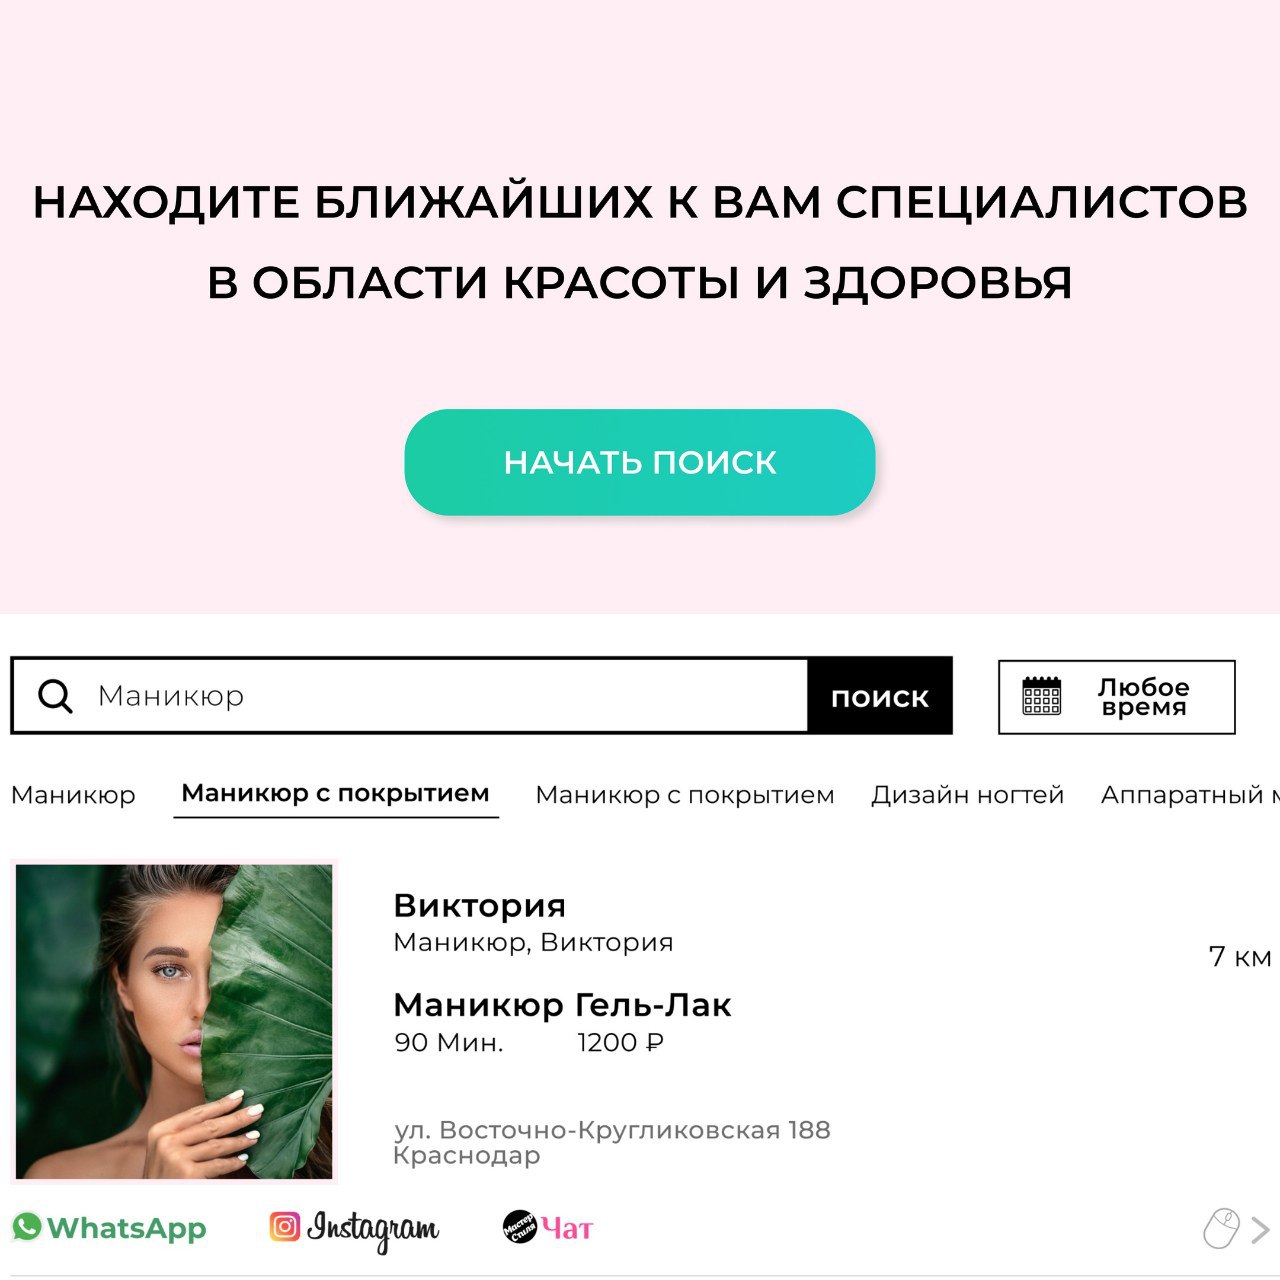
Task: Open the Виктория specialist name link
Action: (479, 905)
